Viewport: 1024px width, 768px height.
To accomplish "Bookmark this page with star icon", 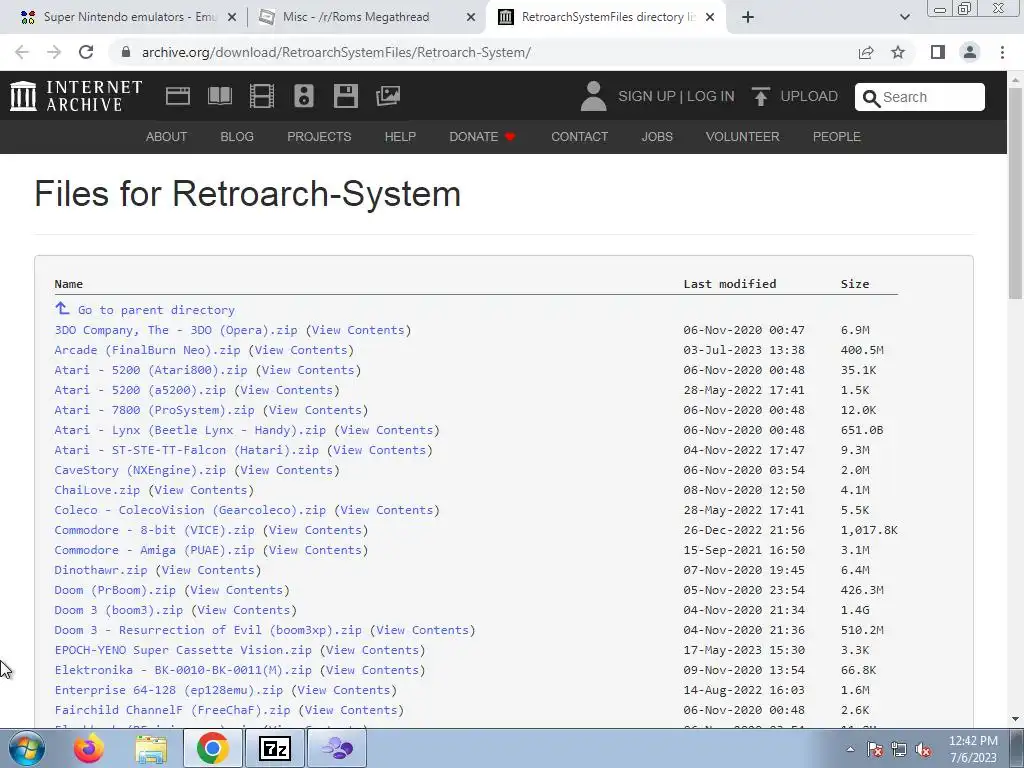I will (898, 52).
